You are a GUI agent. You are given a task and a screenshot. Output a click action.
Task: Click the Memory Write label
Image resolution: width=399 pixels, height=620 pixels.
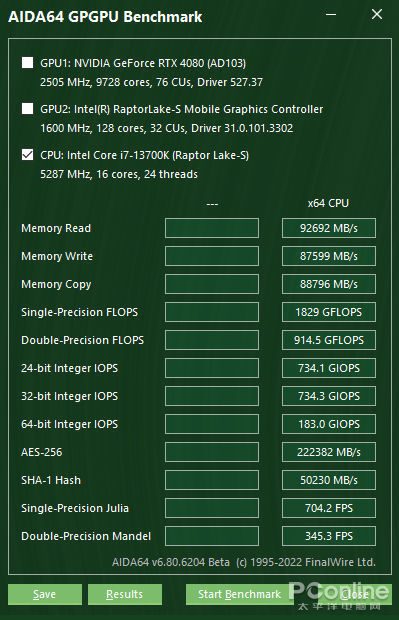[x=57, y=256]
